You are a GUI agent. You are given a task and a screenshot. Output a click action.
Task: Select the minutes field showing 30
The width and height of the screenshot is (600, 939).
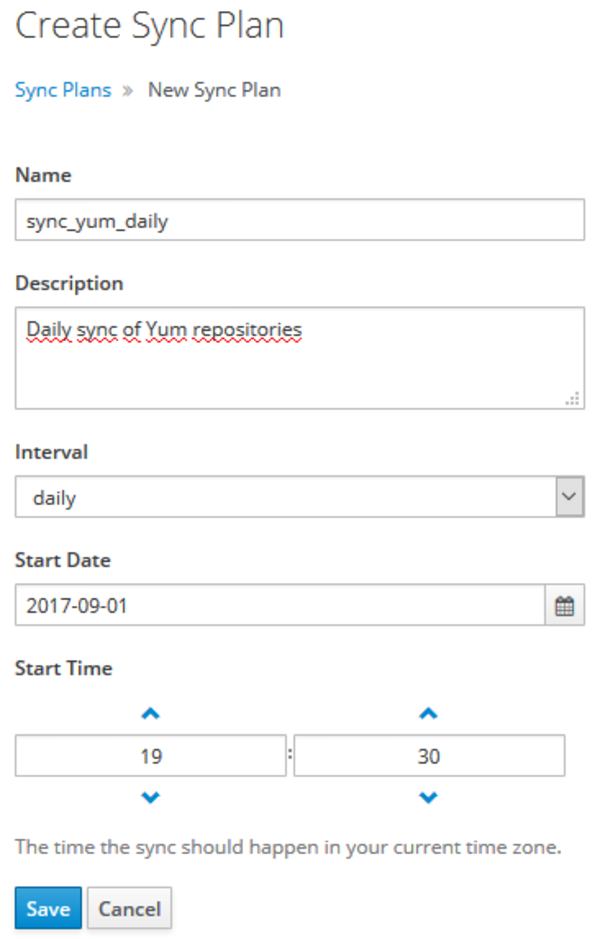pos(429,757)
